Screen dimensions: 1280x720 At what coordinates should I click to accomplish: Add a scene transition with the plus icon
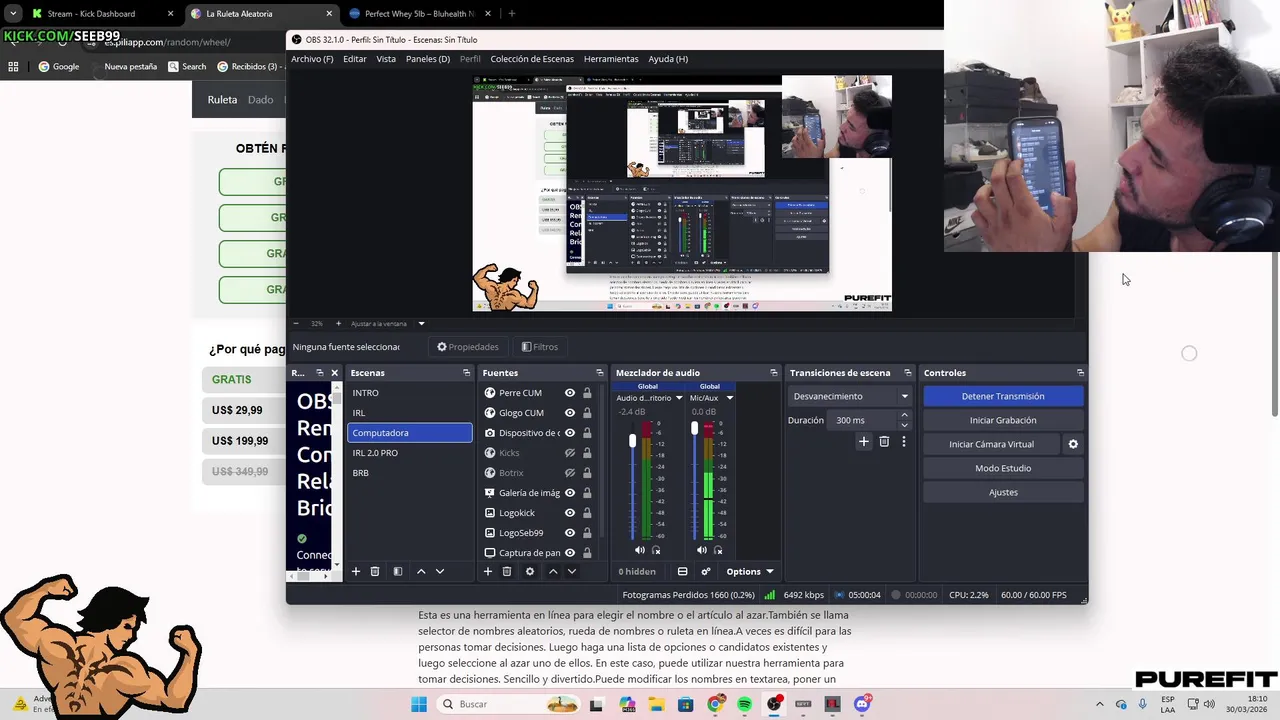864,441
